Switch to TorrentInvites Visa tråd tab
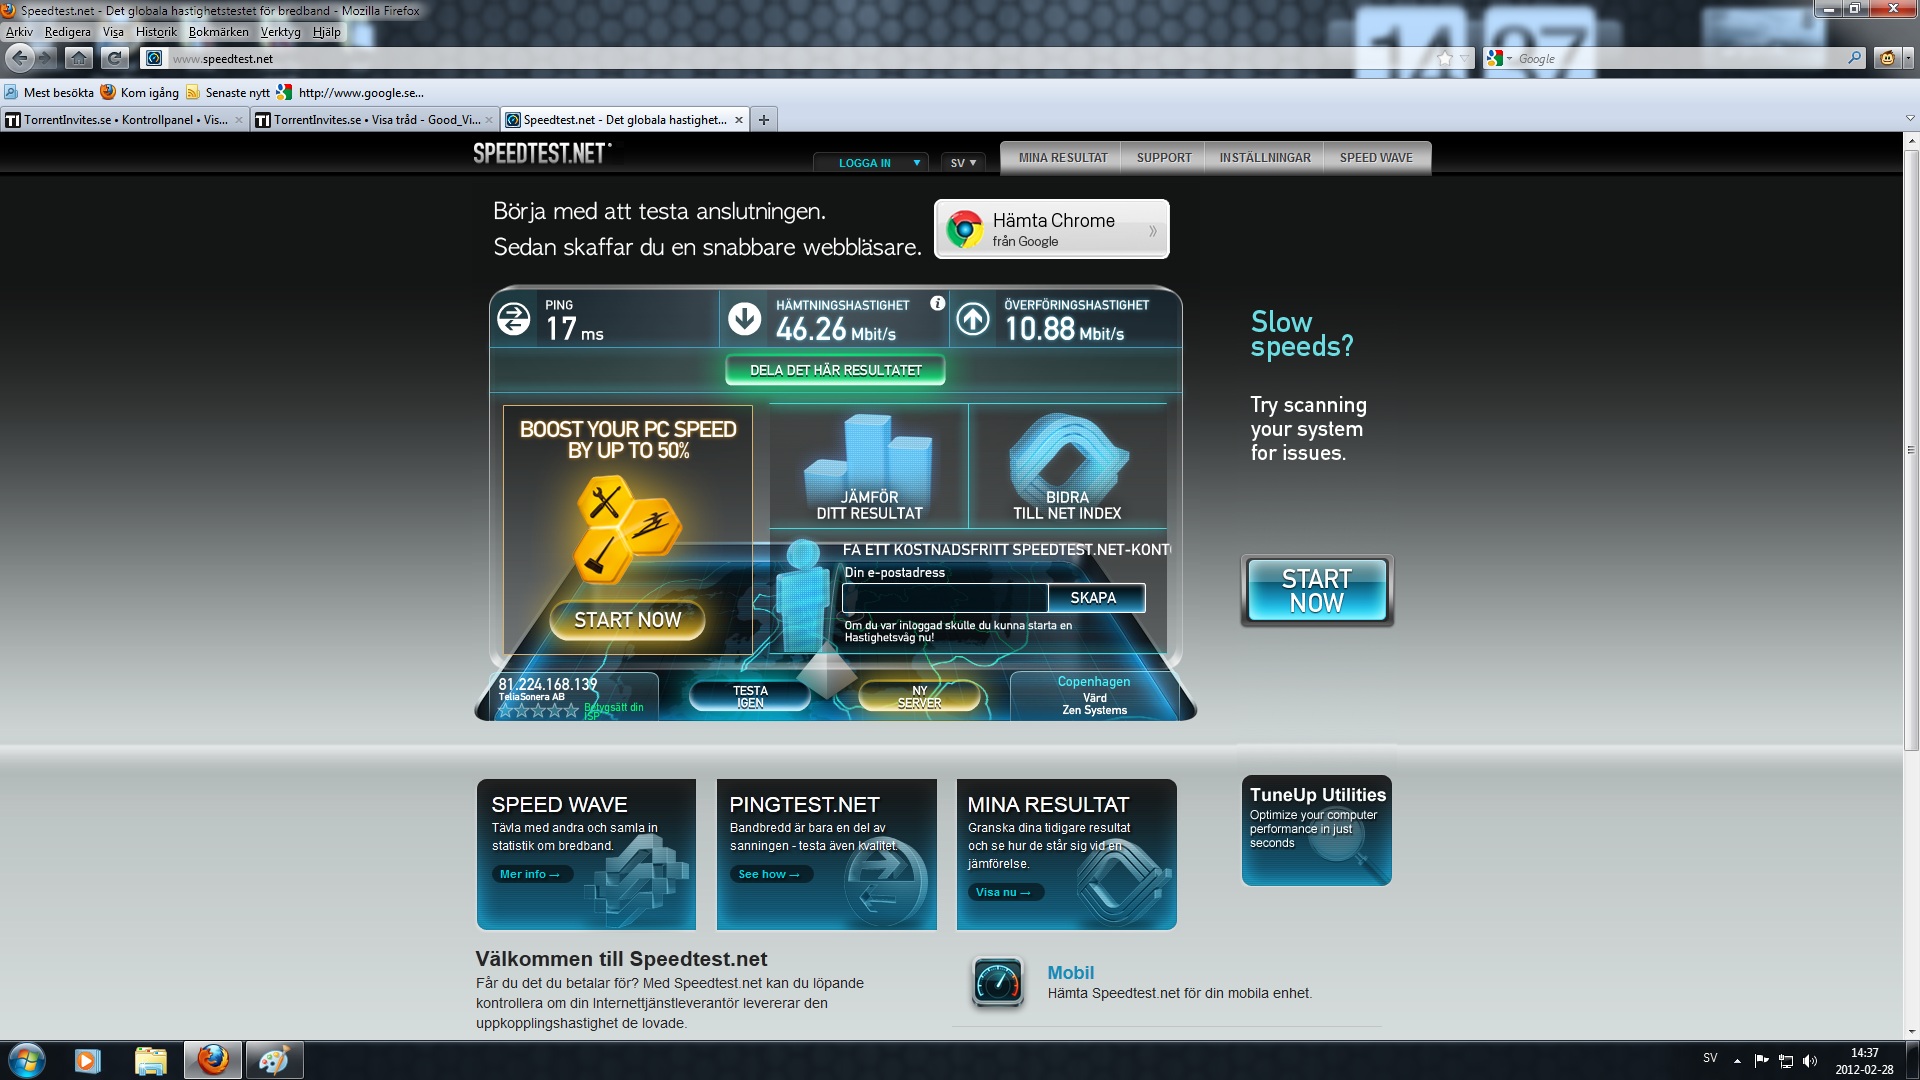Viewport: 1920px width, 1080px height. 374,120
